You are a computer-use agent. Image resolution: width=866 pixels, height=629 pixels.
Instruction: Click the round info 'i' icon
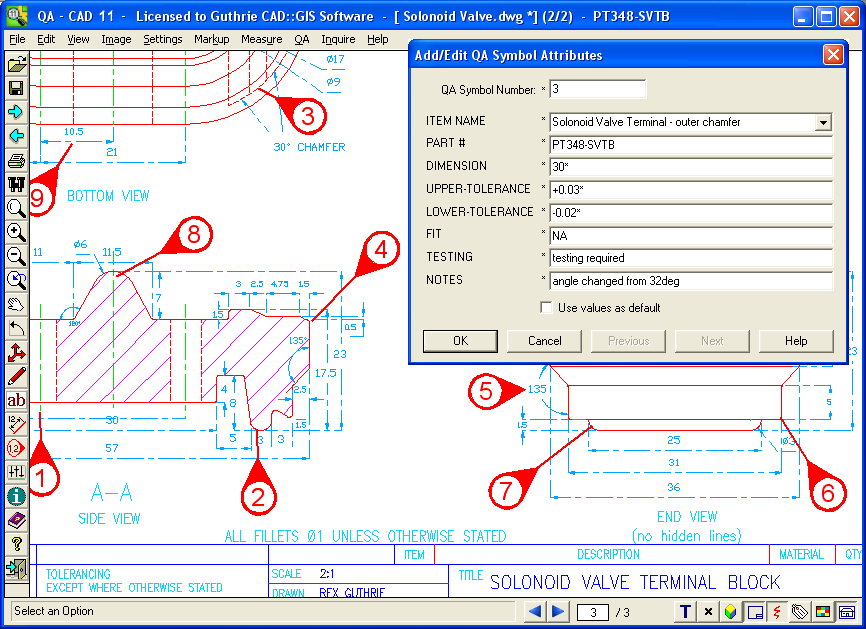tap(17, 496)
